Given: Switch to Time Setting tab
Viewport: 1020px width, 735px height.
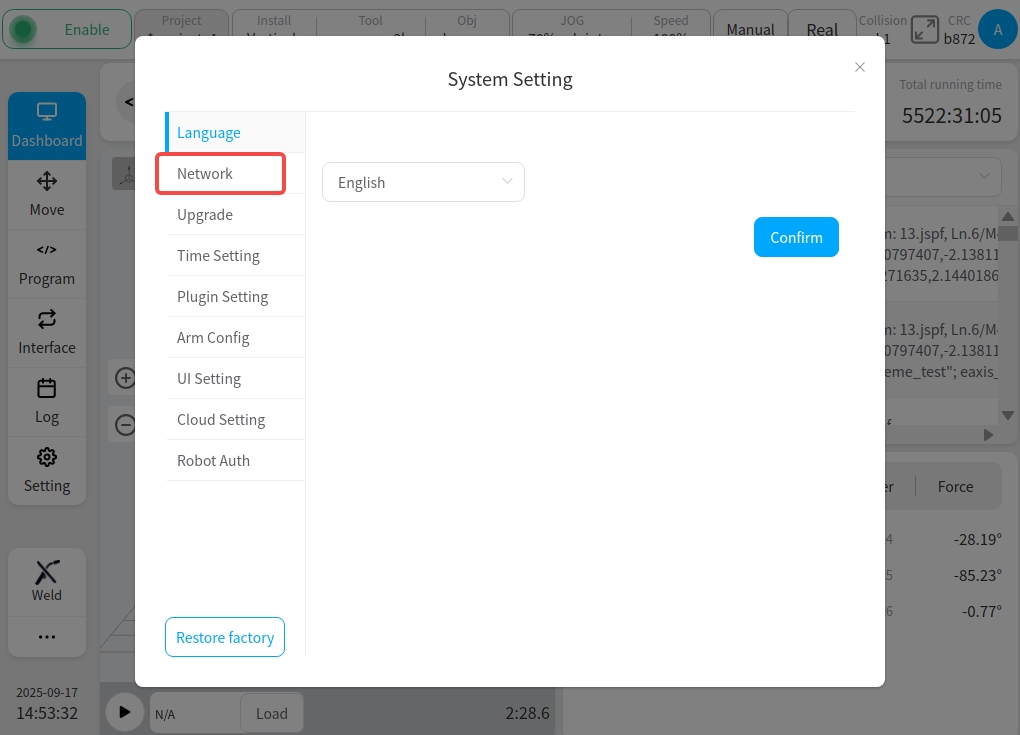Looking at the screenshot, I should click(218, 255).
